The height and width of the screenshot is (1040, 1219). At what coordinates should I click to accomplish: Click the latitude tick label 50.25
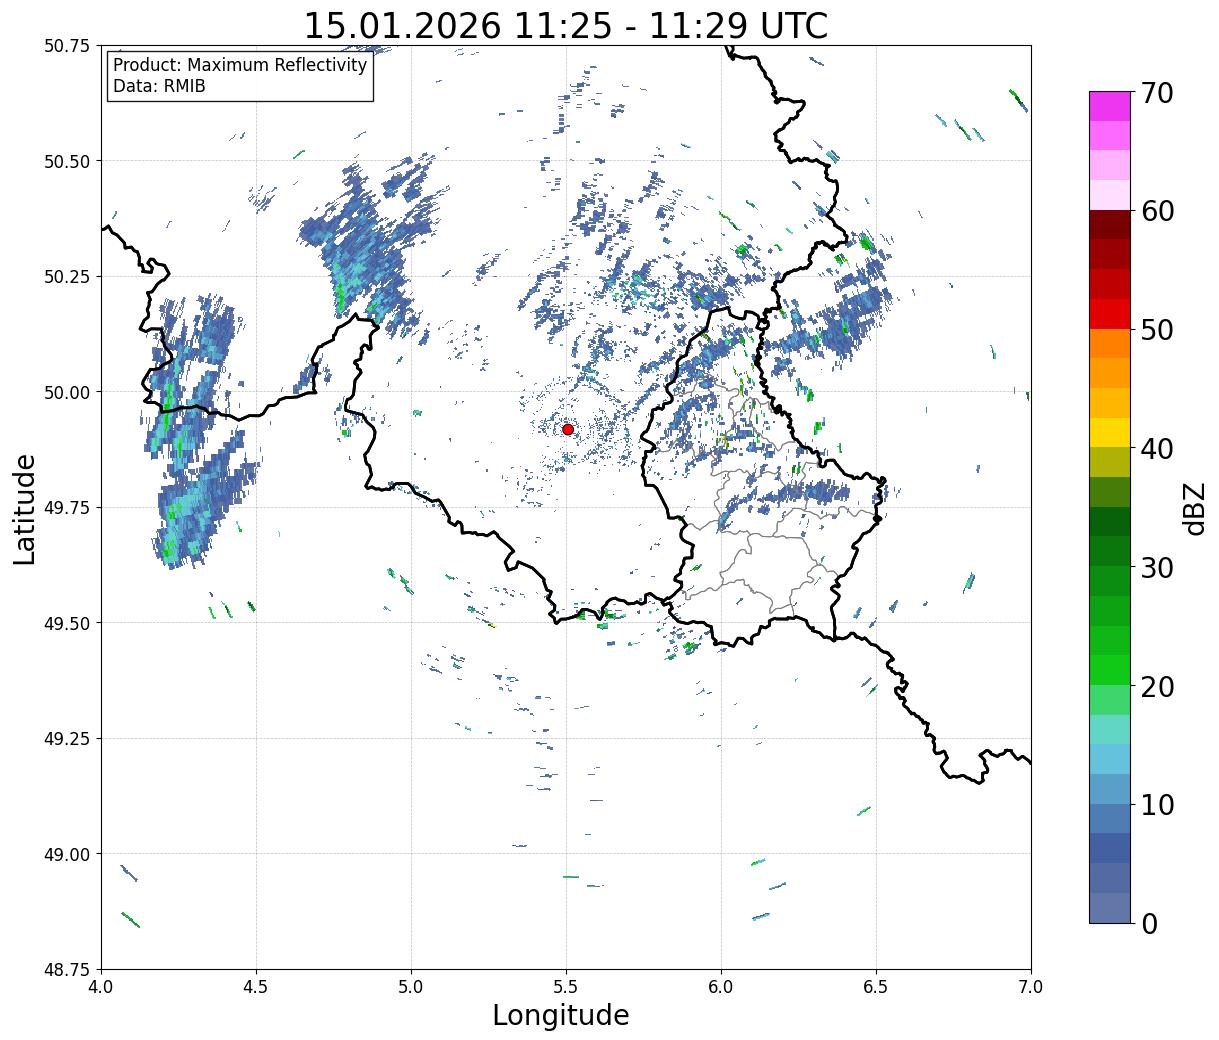tap(66, 277)
